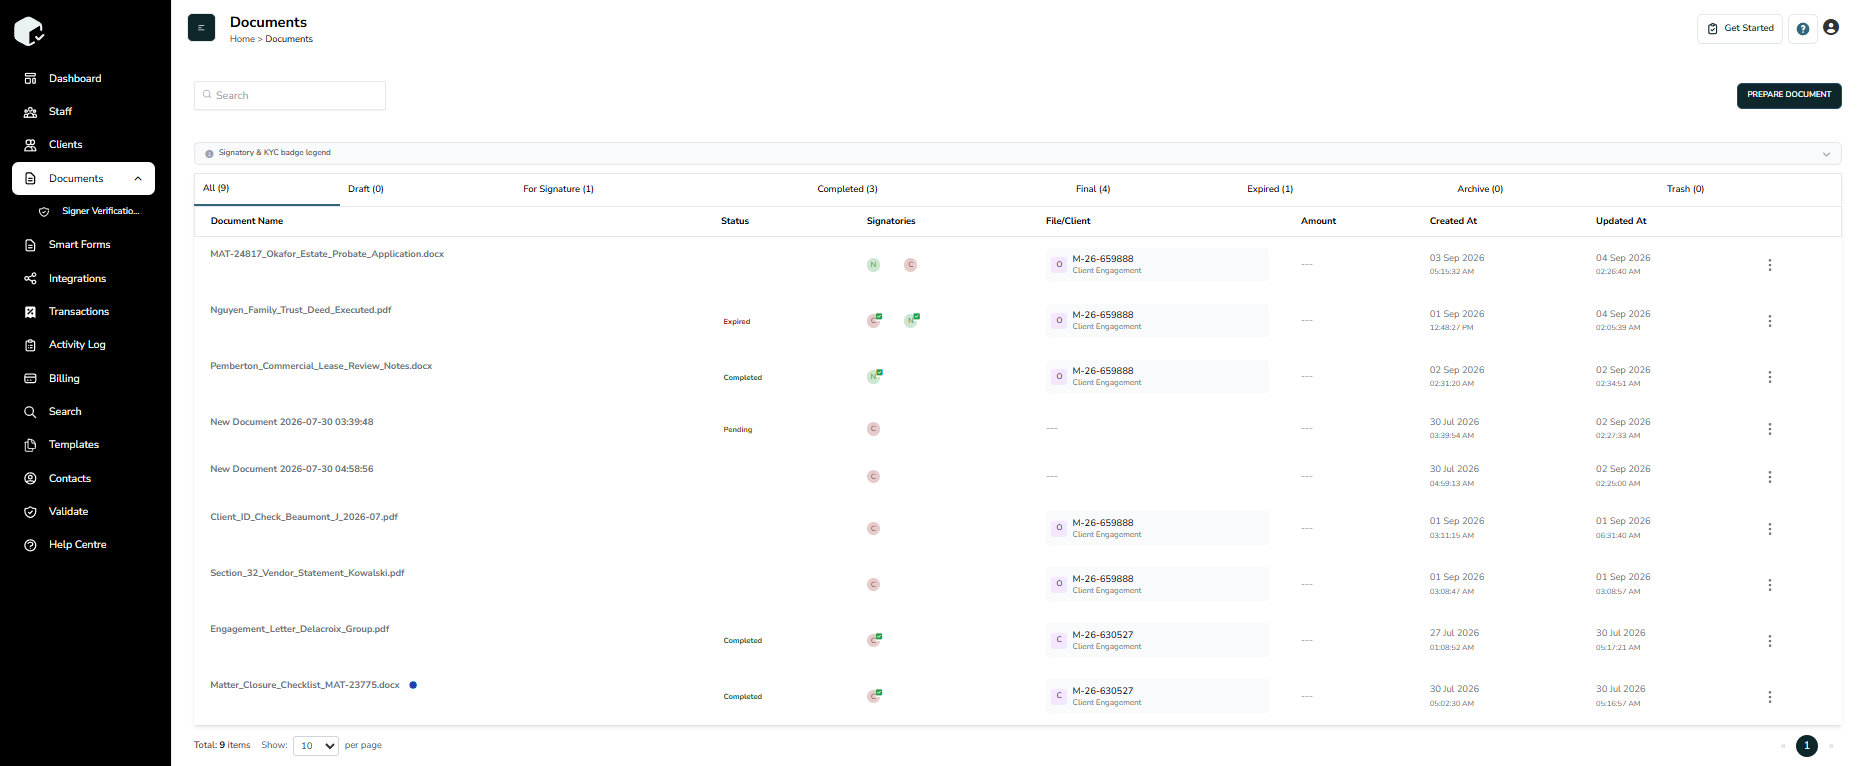
Task: Click the info icon in badge legend
Action: pos(209,154)
